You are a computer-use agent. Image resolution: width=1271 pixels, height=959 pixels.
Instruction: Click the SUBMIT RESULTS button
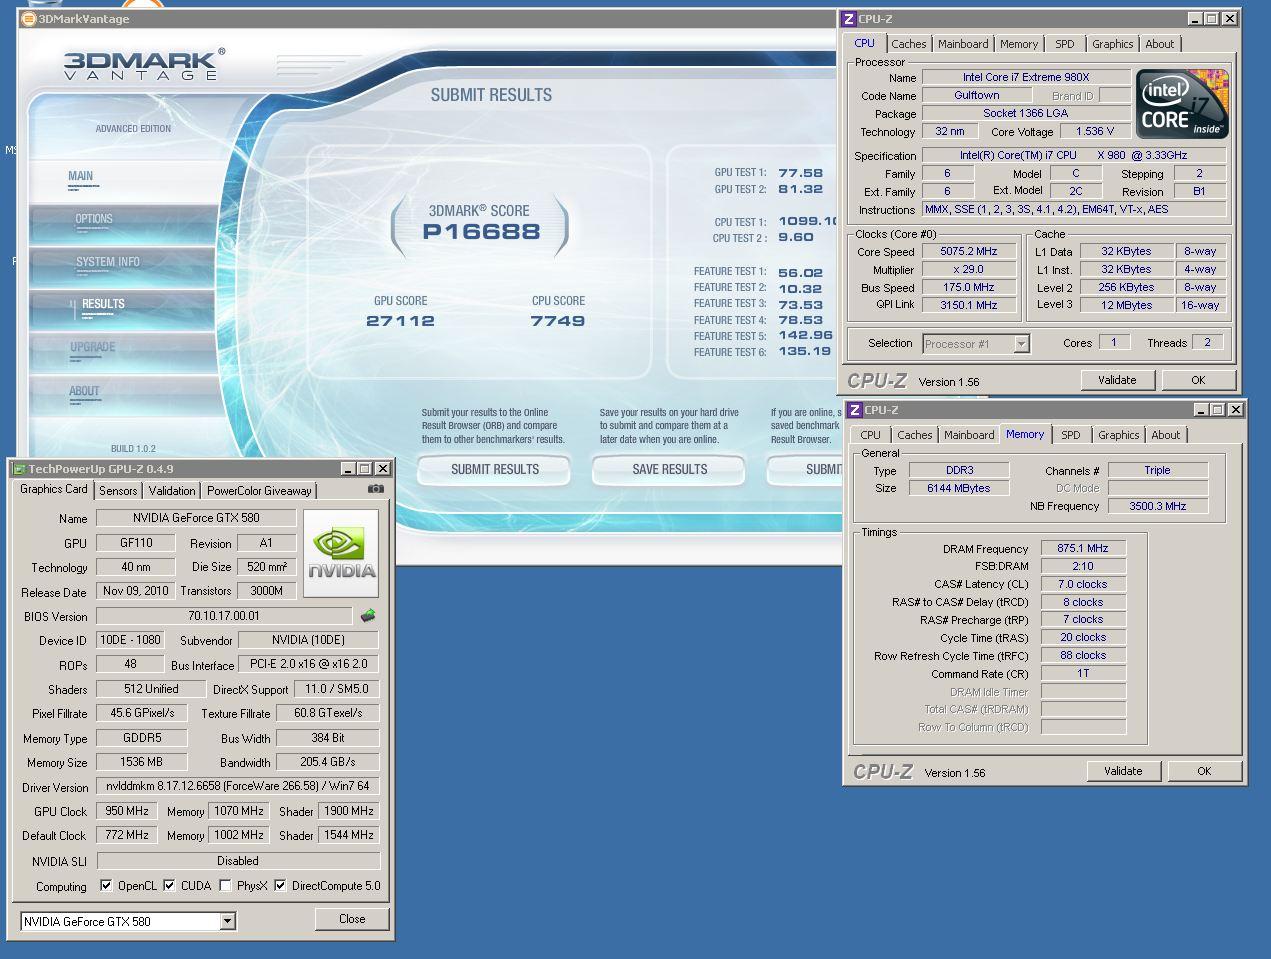494,469
